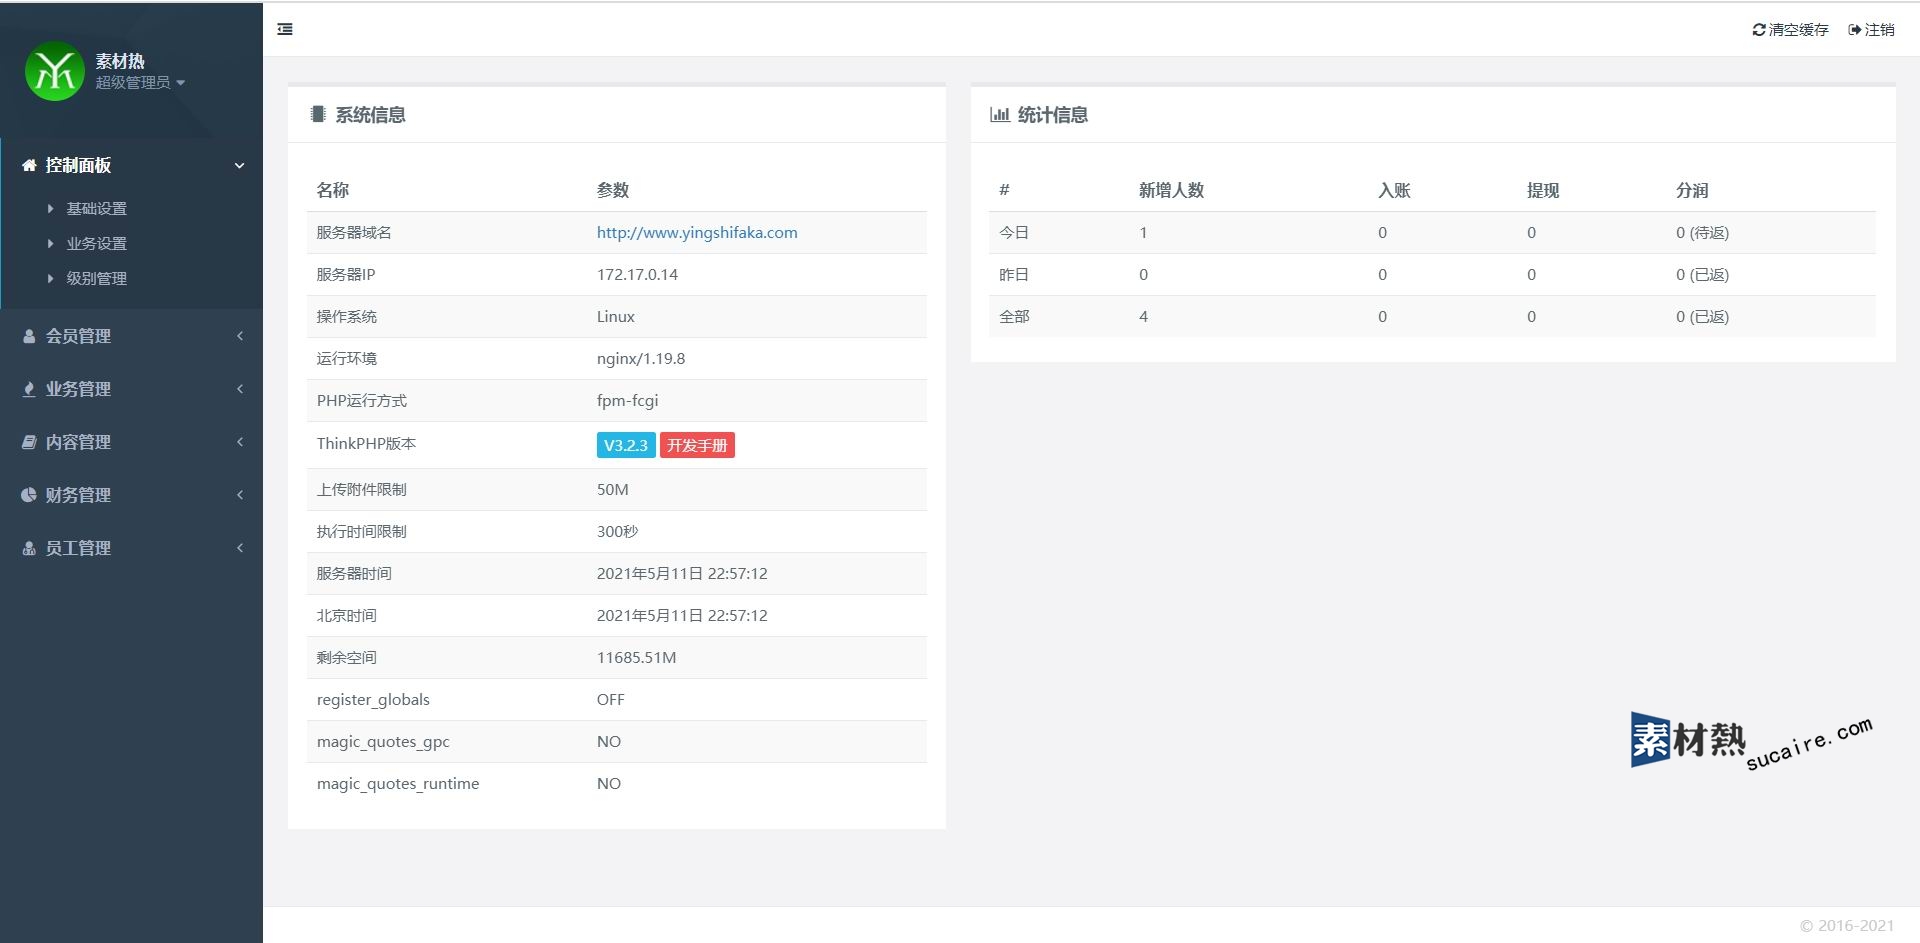Screen dimensions: 1920x943
Task: Expand the 业务管理 chevron
Action: 240,389
